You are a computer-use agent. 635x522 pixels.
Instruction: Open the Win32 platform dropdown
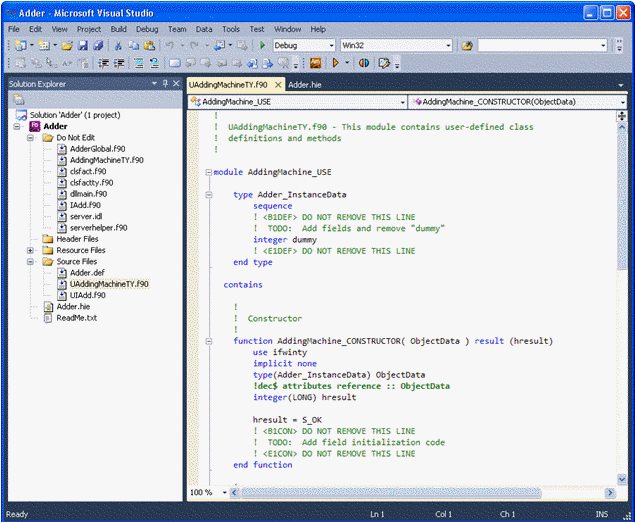tap(448, 46)
